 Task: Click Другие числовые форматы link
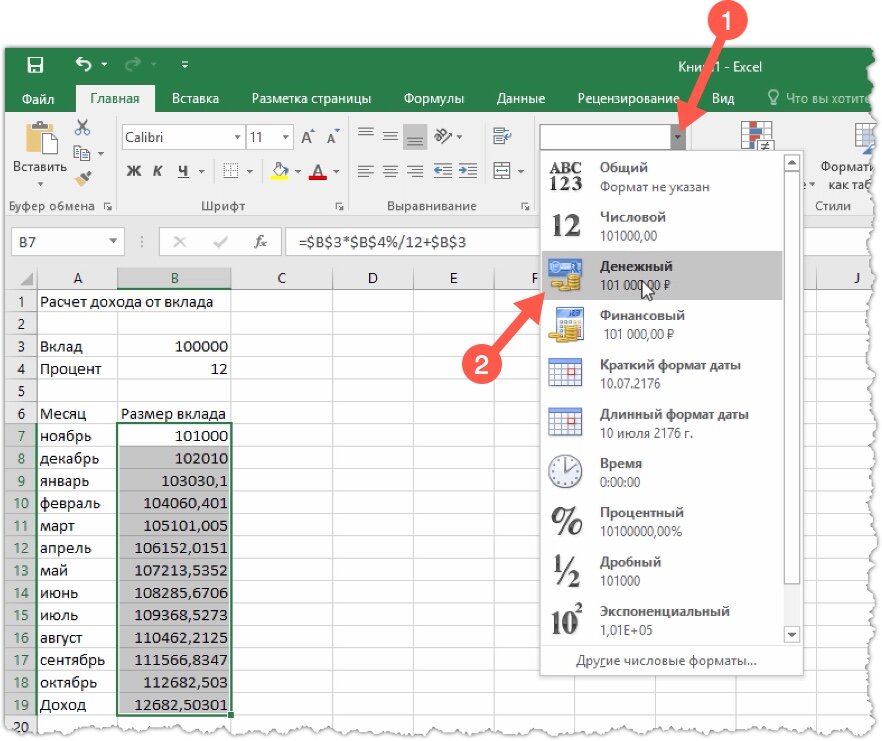click(666, 661)
